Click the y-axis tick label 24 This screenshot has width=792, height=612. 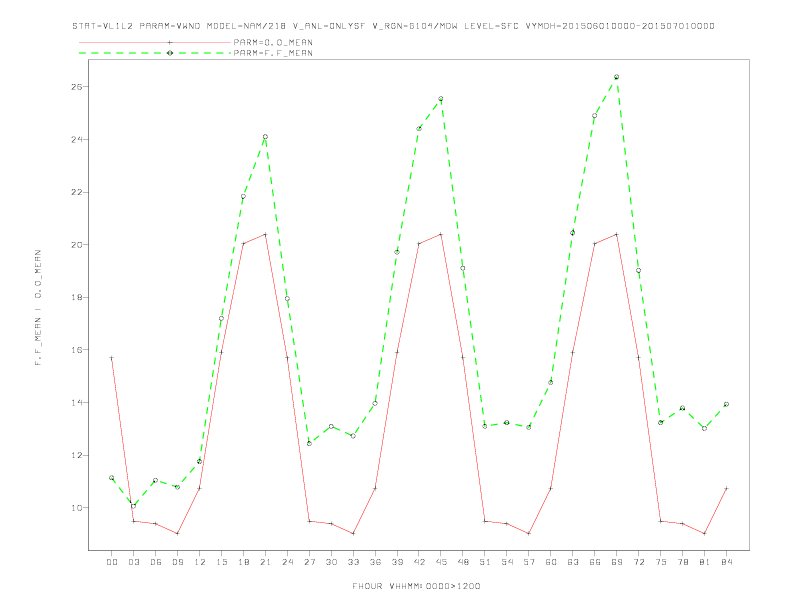click(77, 139)
